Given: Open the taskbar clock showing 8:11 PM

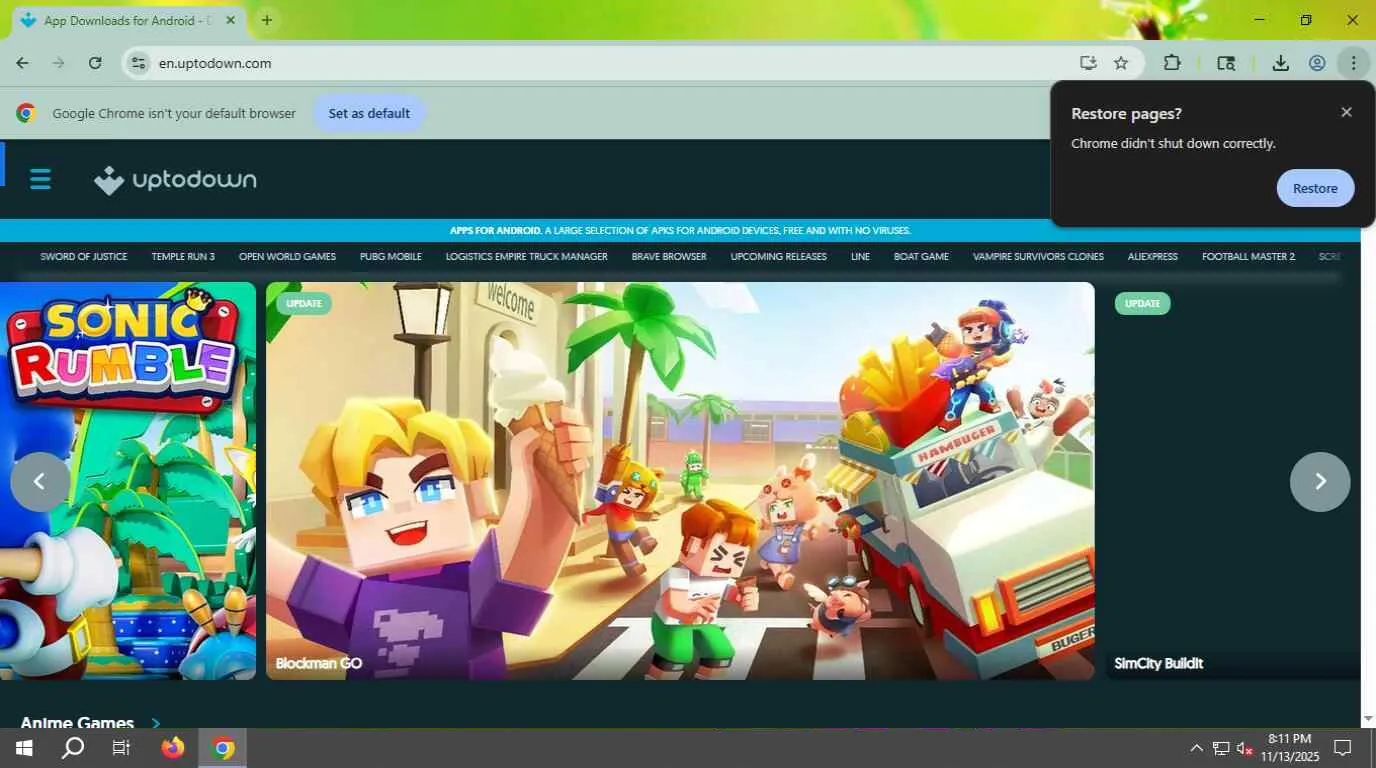Looking at the screenshot, I should [x=1288, y=748].
